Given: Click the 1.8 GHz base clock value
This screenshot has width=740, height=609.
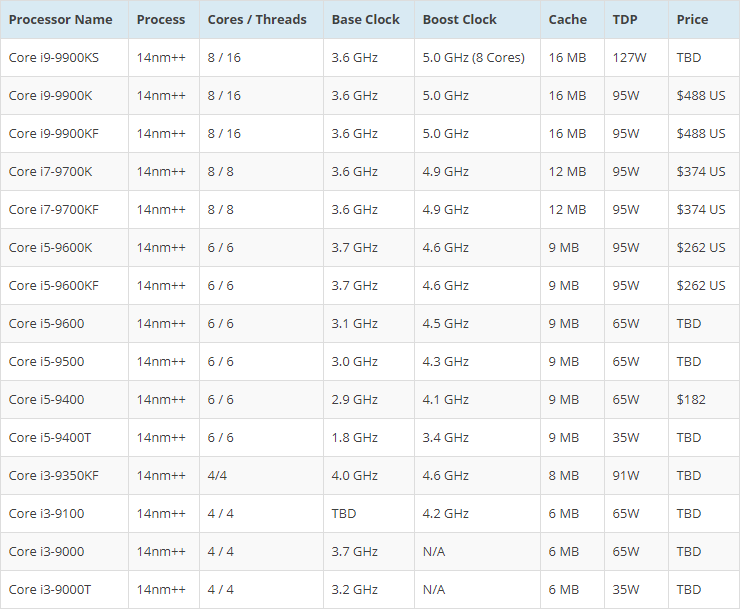Looking at the screenshot, I should pyautogui.click(x=354, y=438).
